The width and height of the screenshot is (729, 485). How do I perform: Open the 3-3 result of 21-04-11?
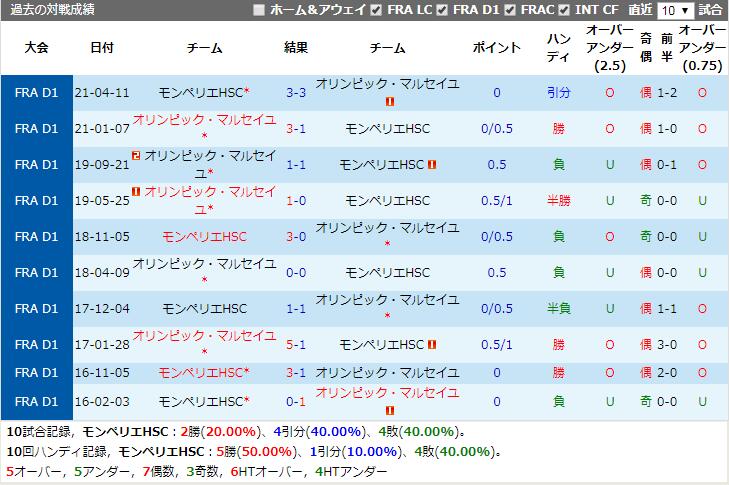click(296, 93)
